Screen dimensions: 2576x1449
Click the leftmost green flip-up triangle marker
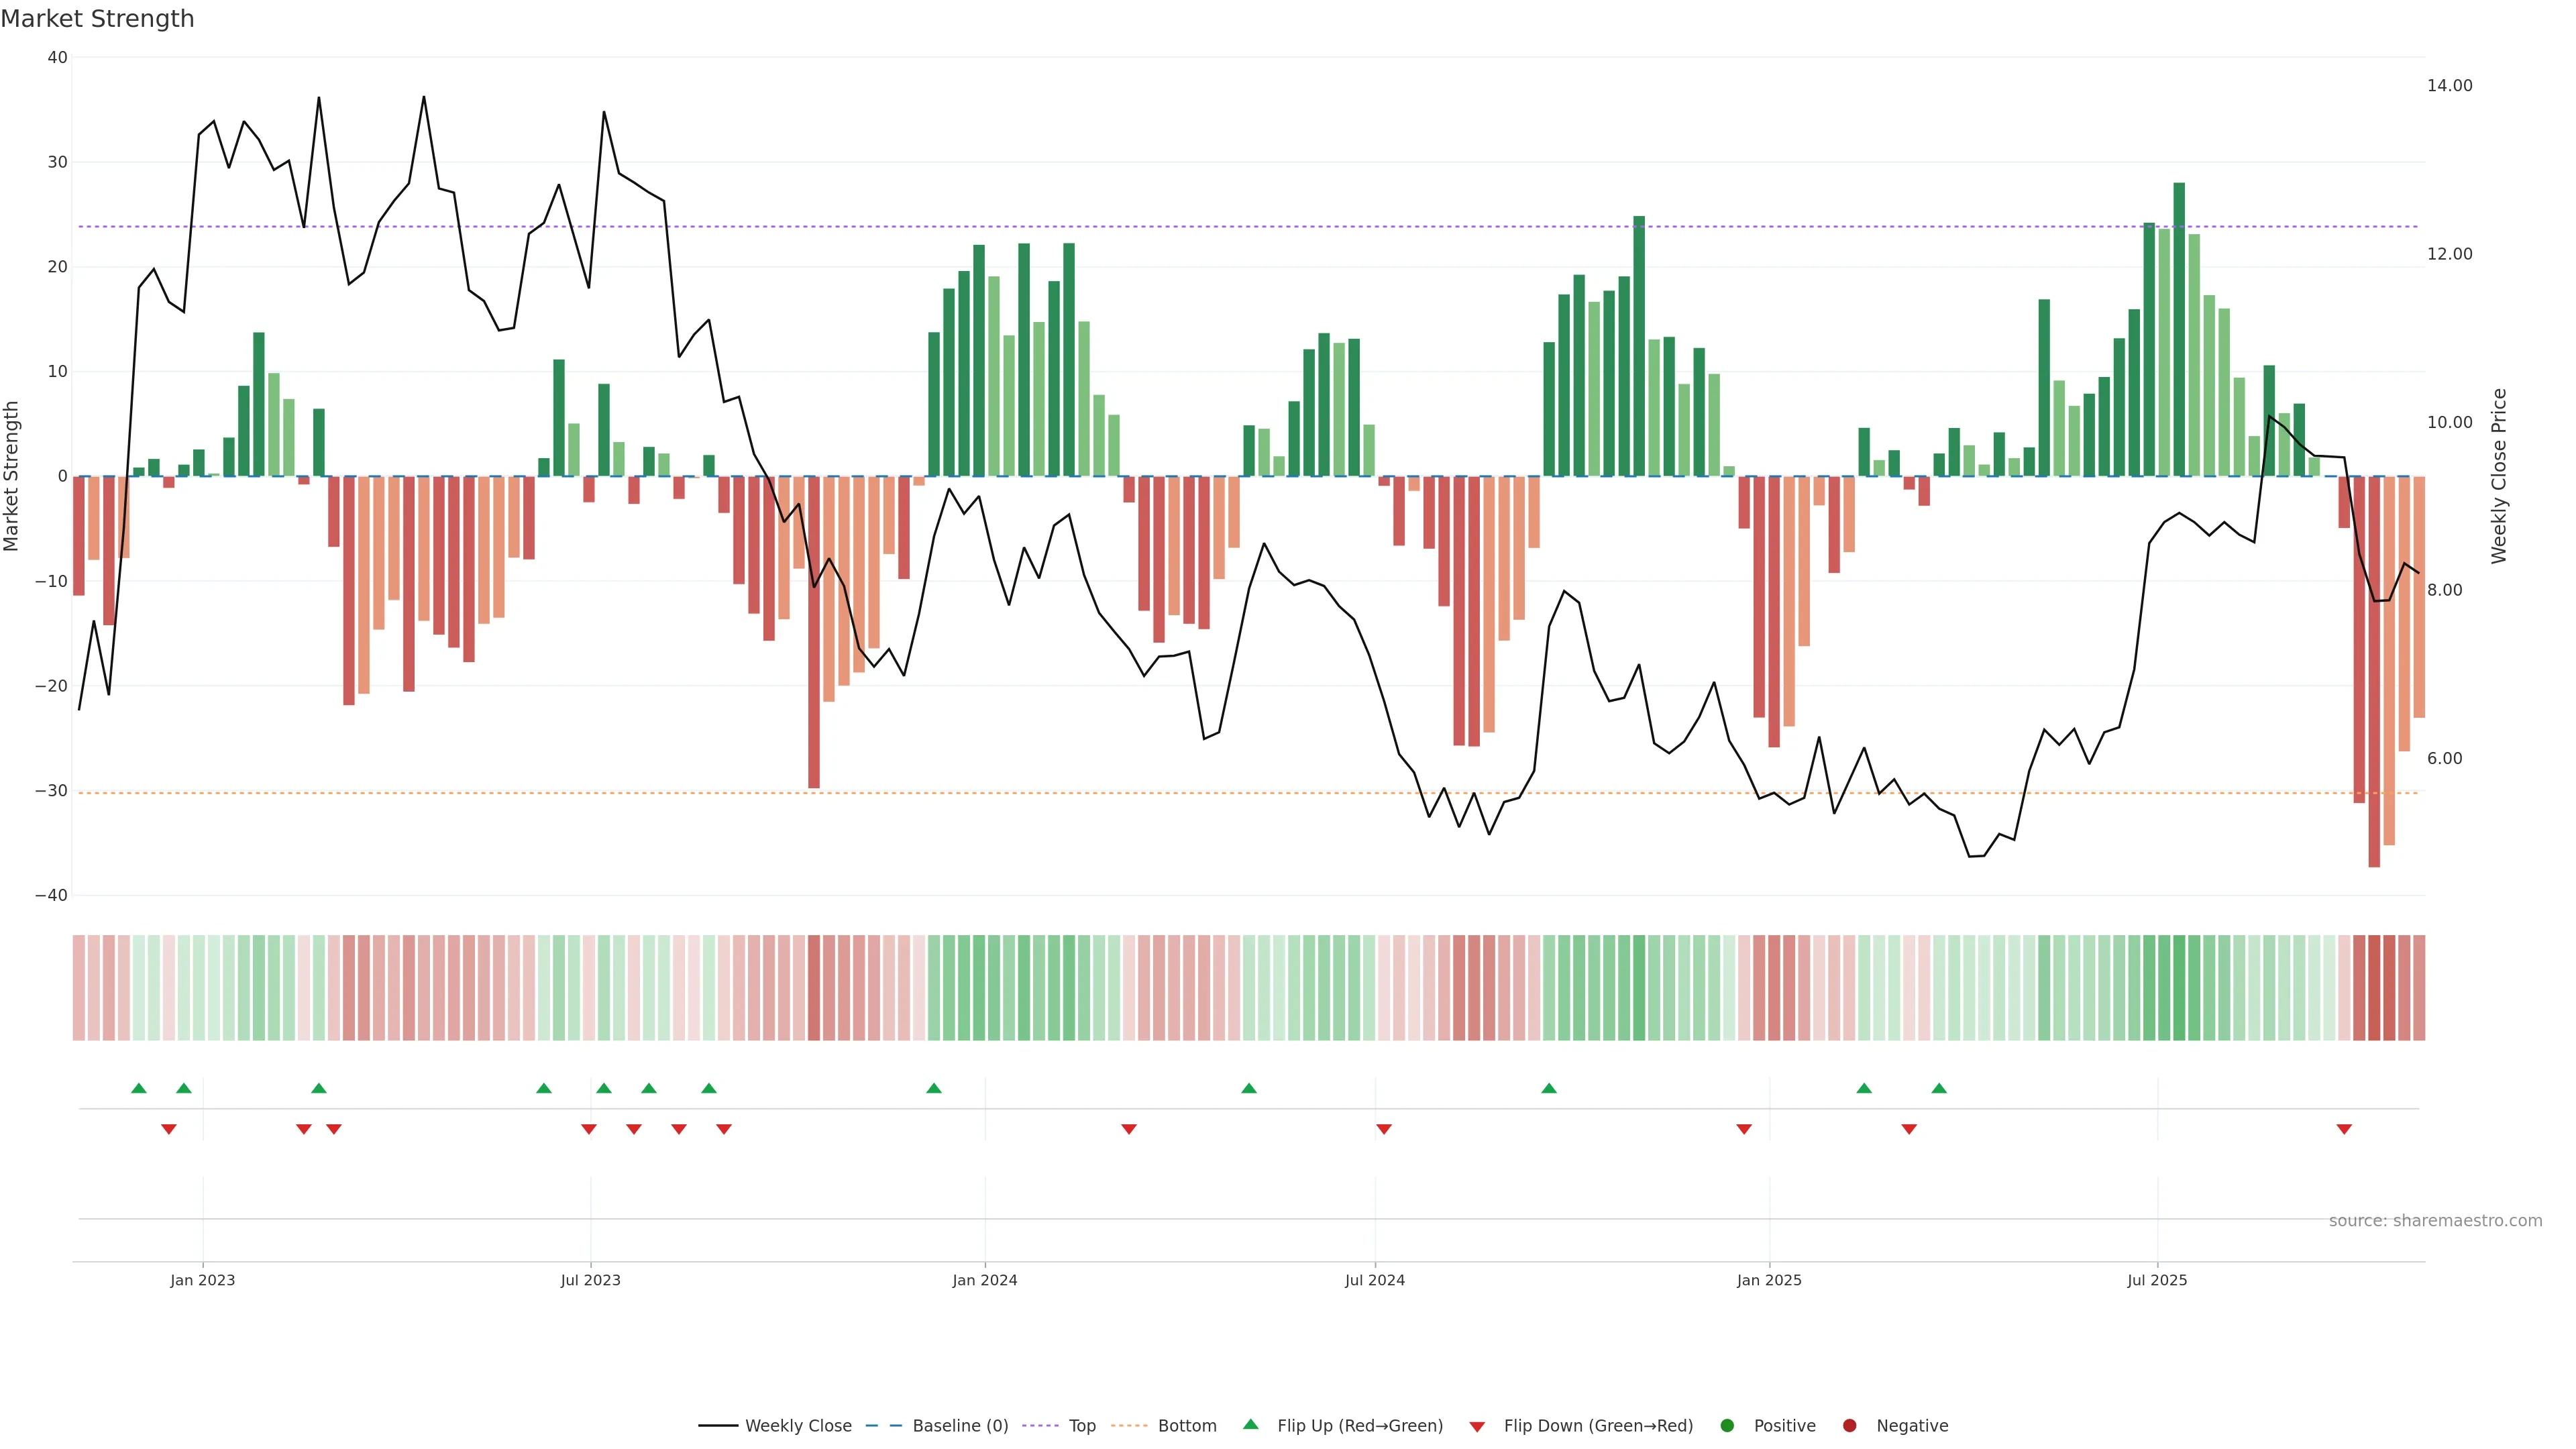[139, 1088]
